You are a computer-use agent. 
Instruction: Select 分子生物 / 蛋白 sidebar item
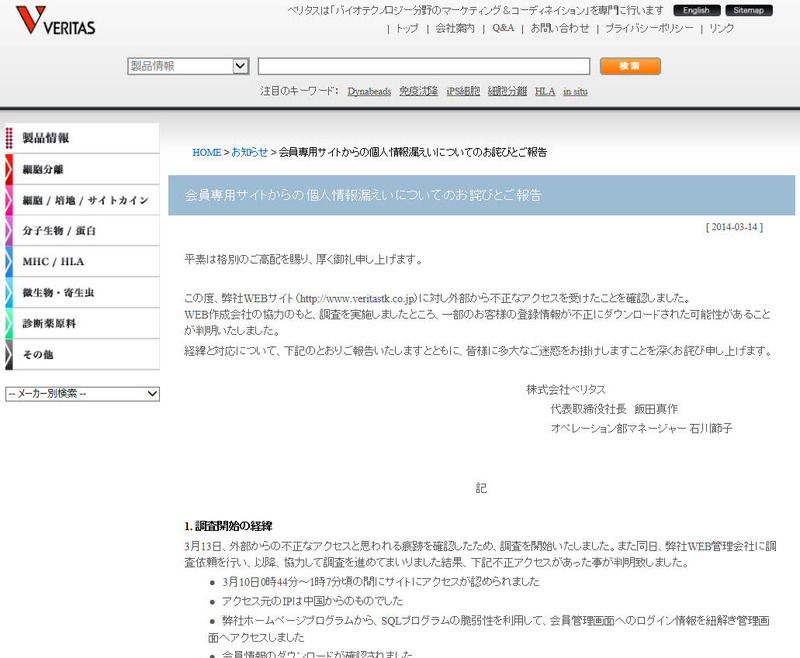point(82,231)
